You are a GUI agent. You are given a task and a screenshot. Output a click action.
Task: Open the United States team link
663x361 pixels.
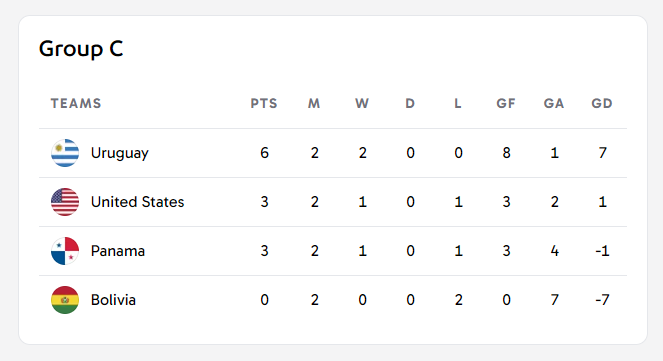(137, 202)
